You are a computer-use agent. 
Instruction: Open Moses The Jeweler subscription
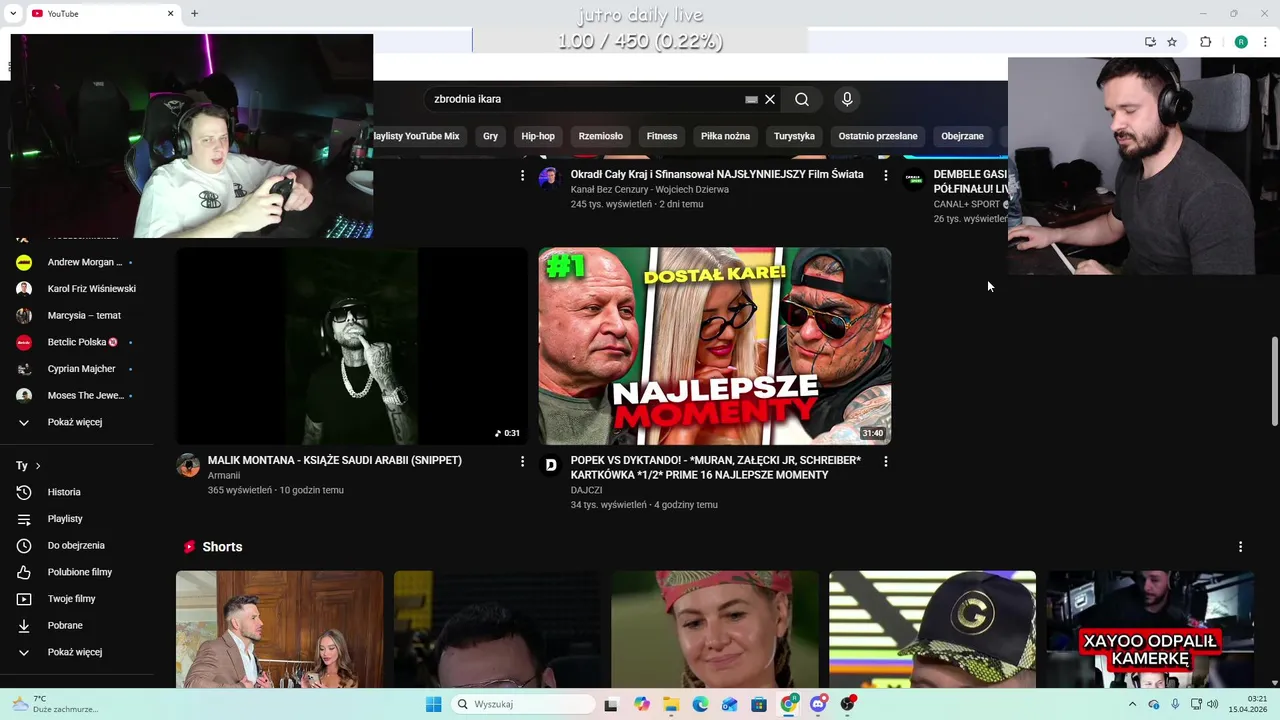[x=77, y=395]
